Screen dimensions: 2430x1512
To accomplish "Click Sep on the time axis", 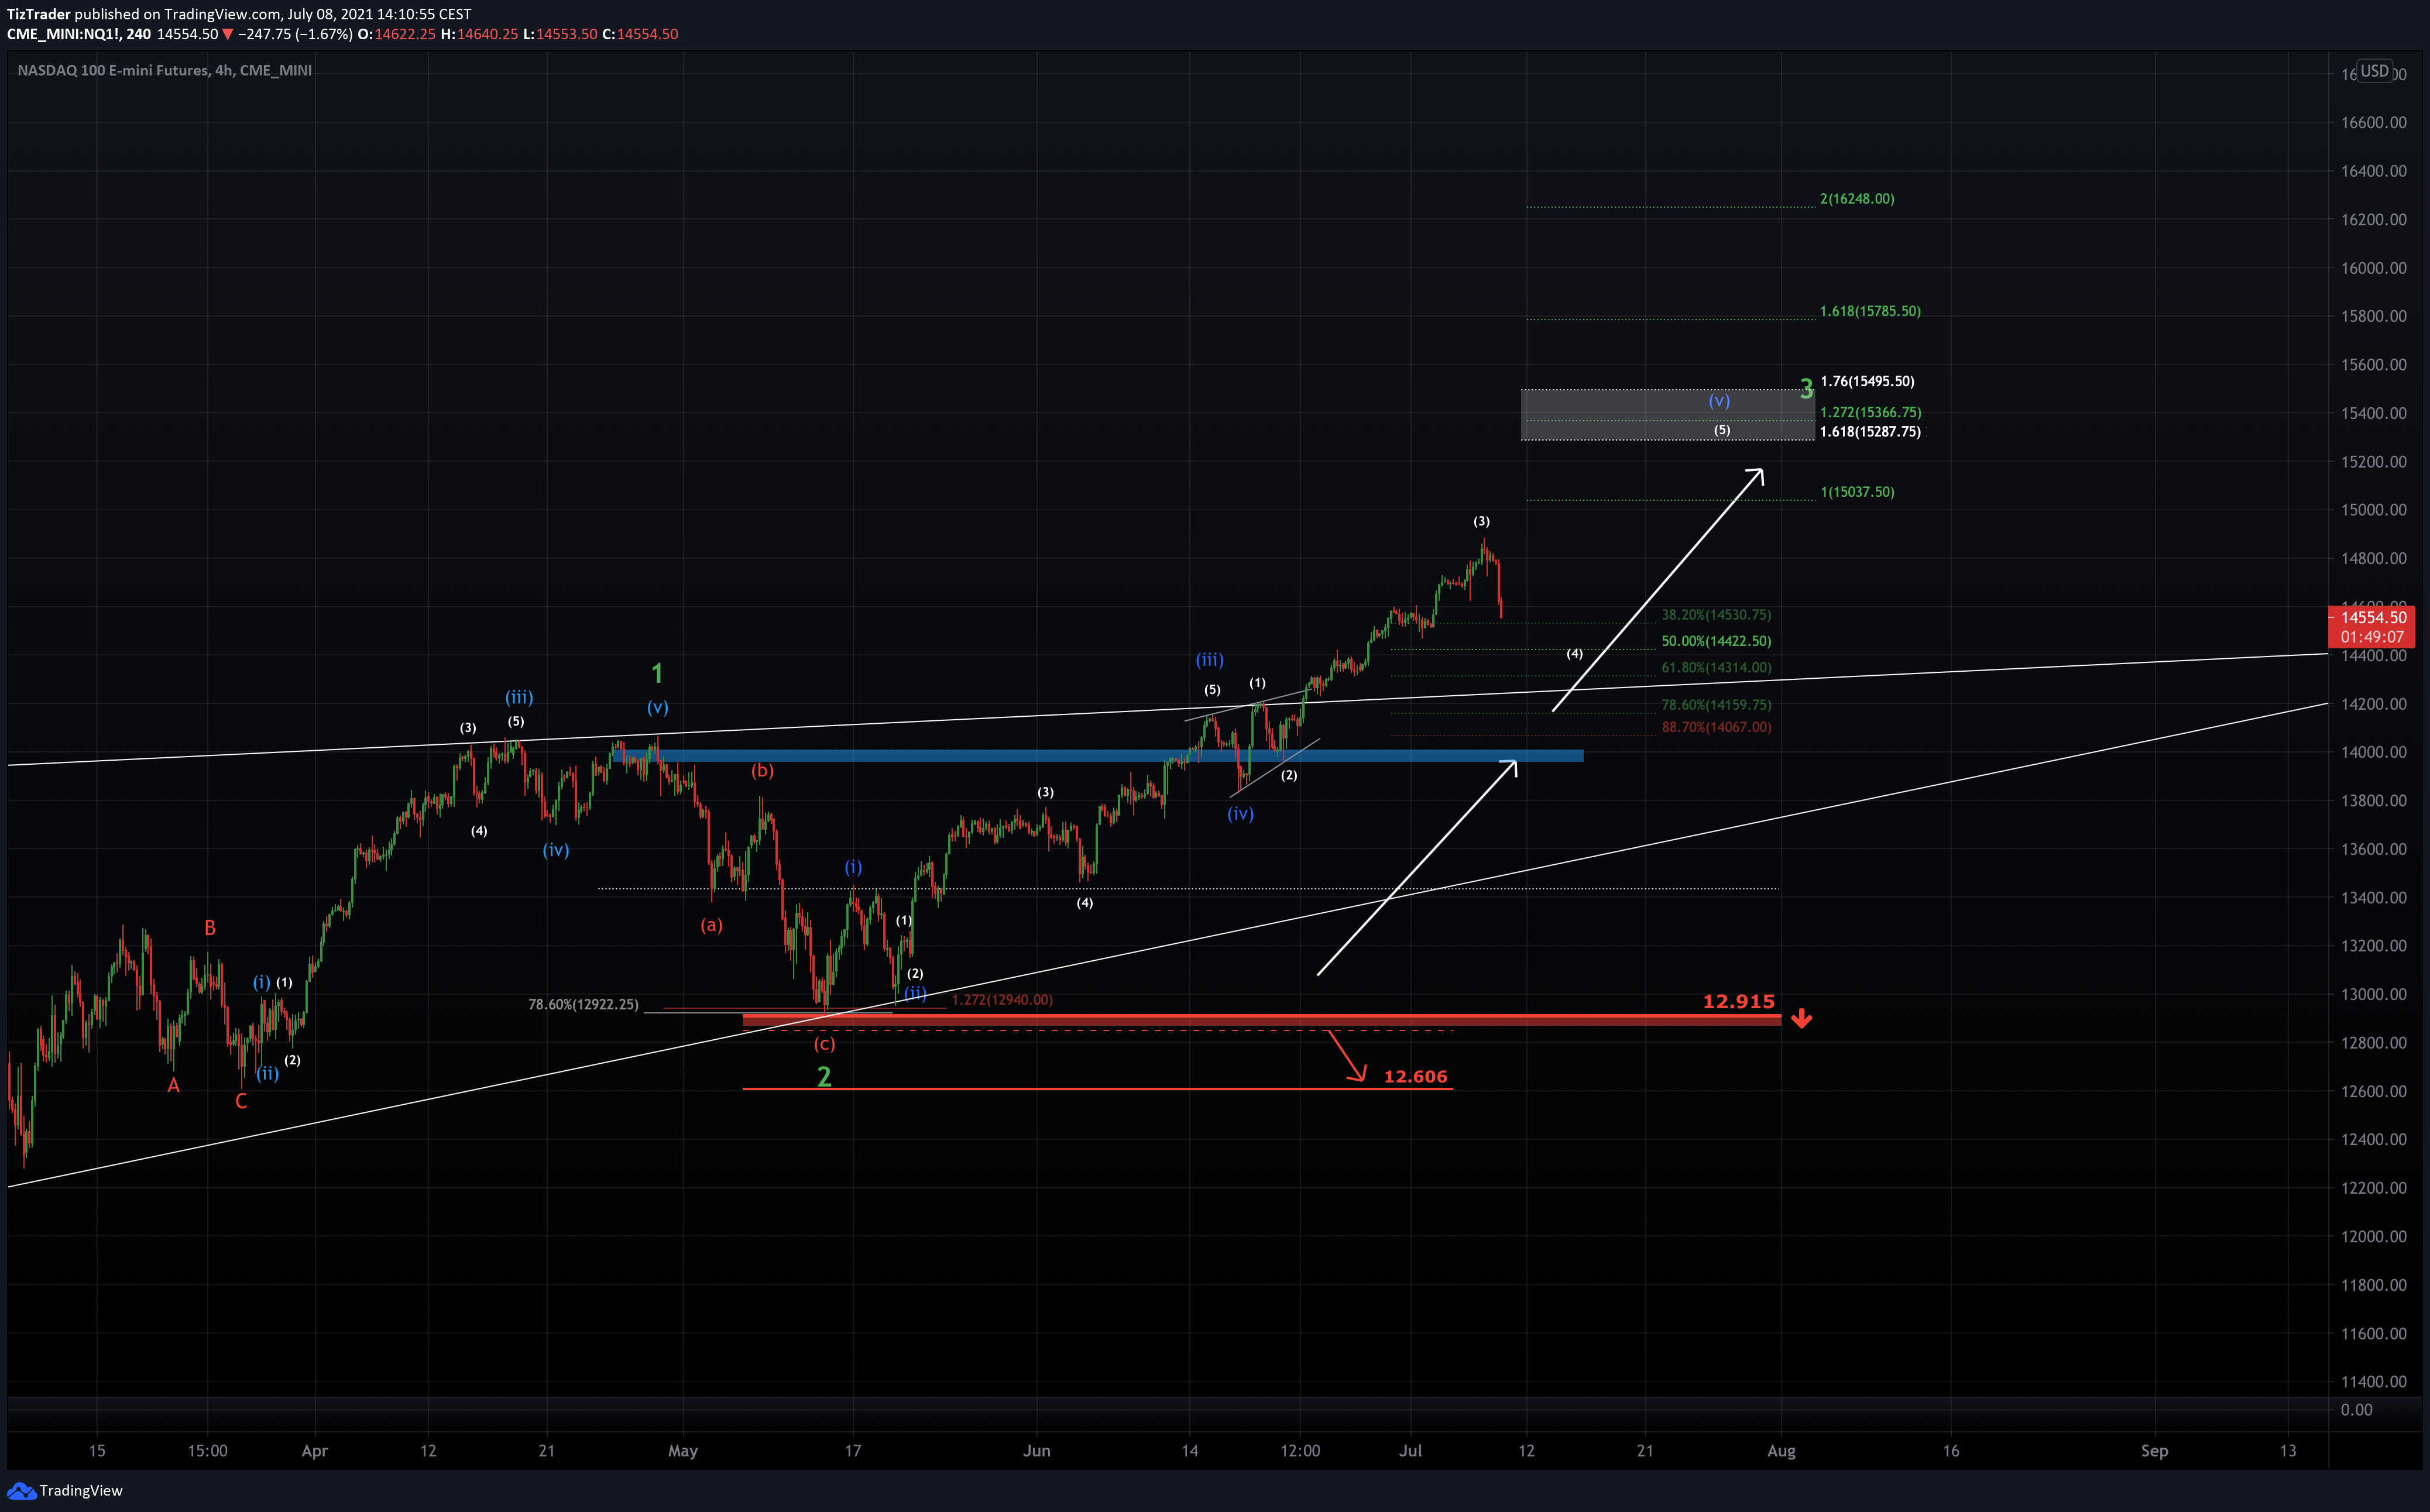I will tap(2154, 1451).
